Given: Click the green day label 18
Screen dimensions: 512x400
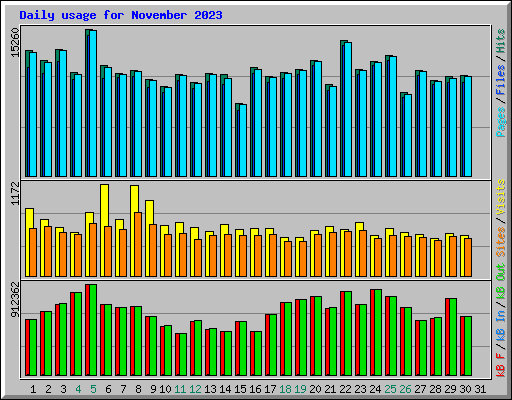Looking at the screenshot, I should pos(286,389).
